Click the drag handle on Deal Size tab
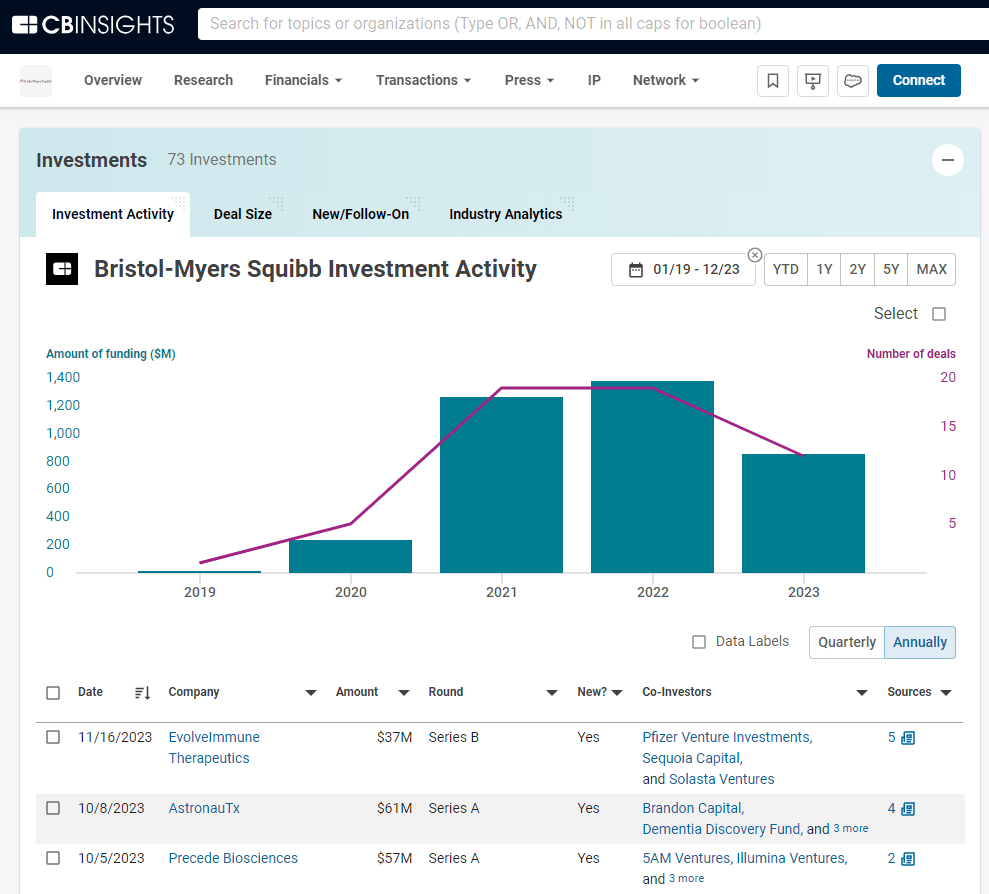This screenshot has width=989, height=894. click(x=276, y=203)
